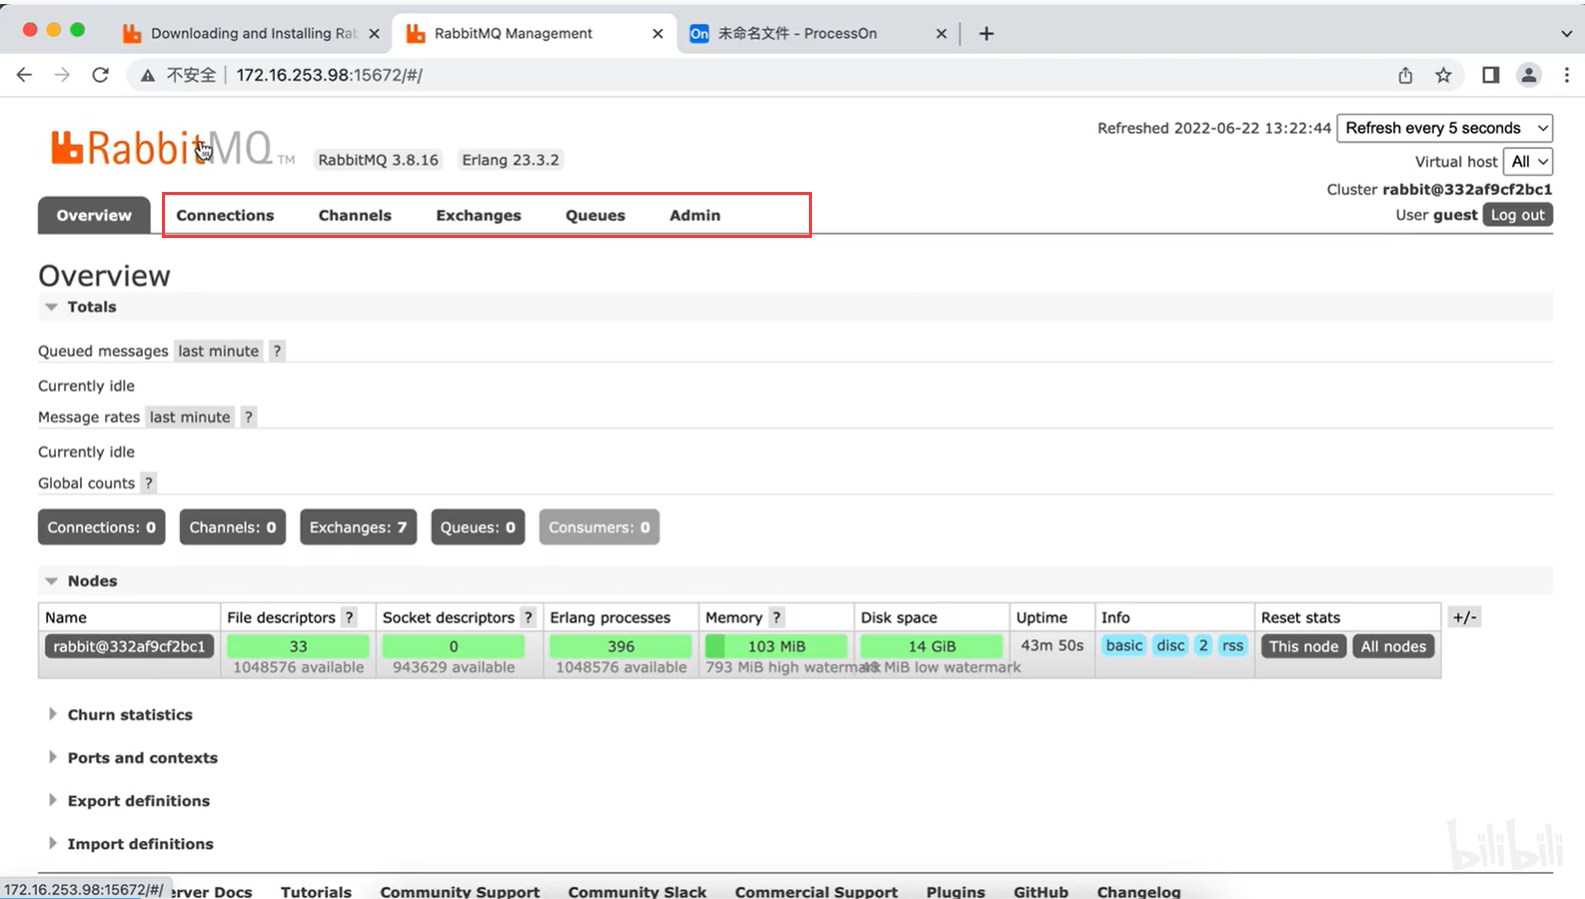Image resolution: width=1585 pixels, height=899 pixels.
Task: Switch to the Overview tab
Action: [94, 215]
